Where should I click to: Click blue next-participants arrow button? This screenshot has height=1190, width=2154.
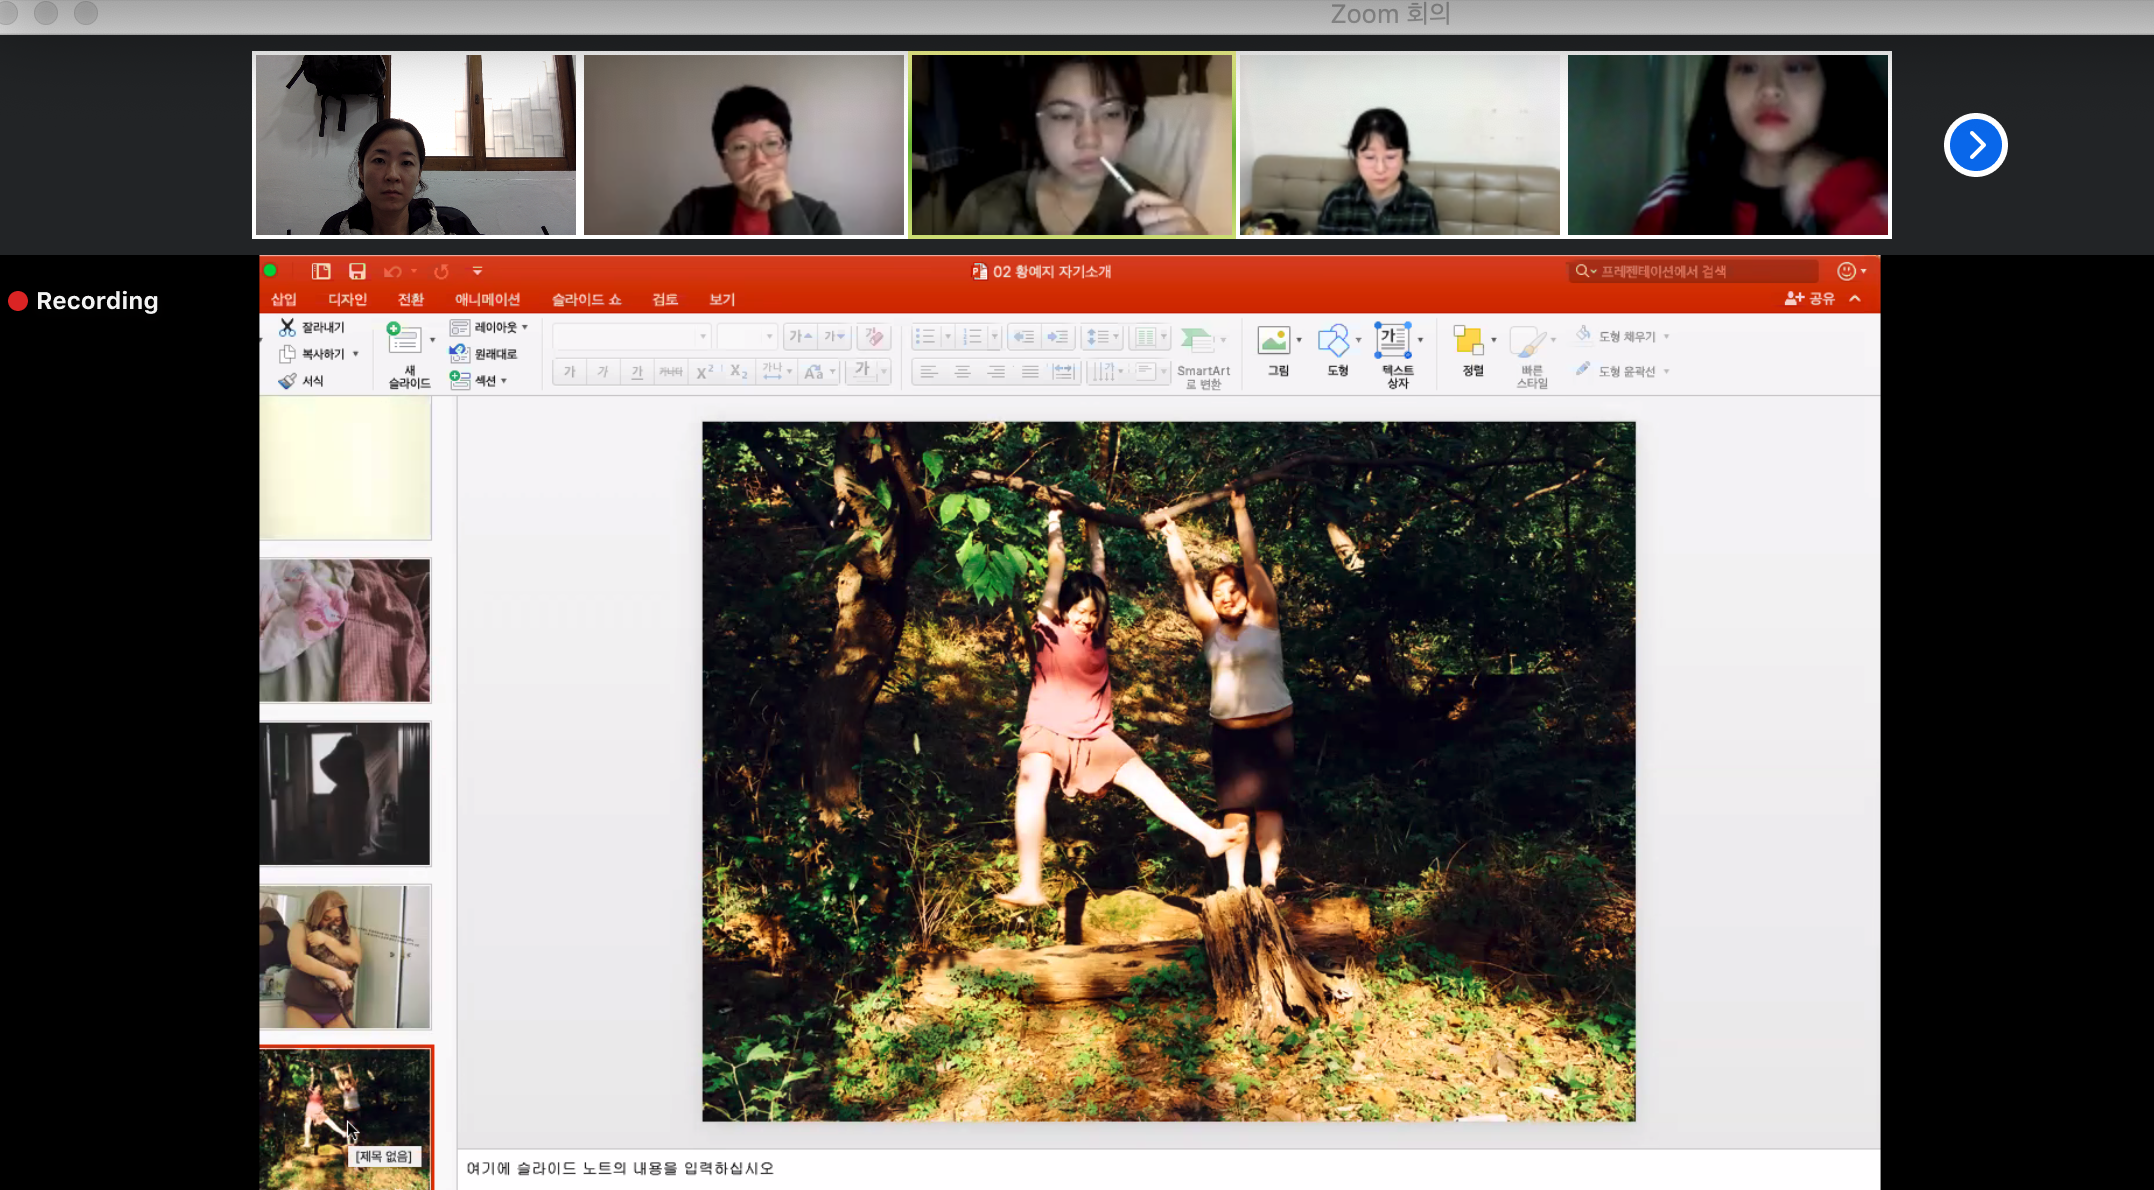[1975, 146]
